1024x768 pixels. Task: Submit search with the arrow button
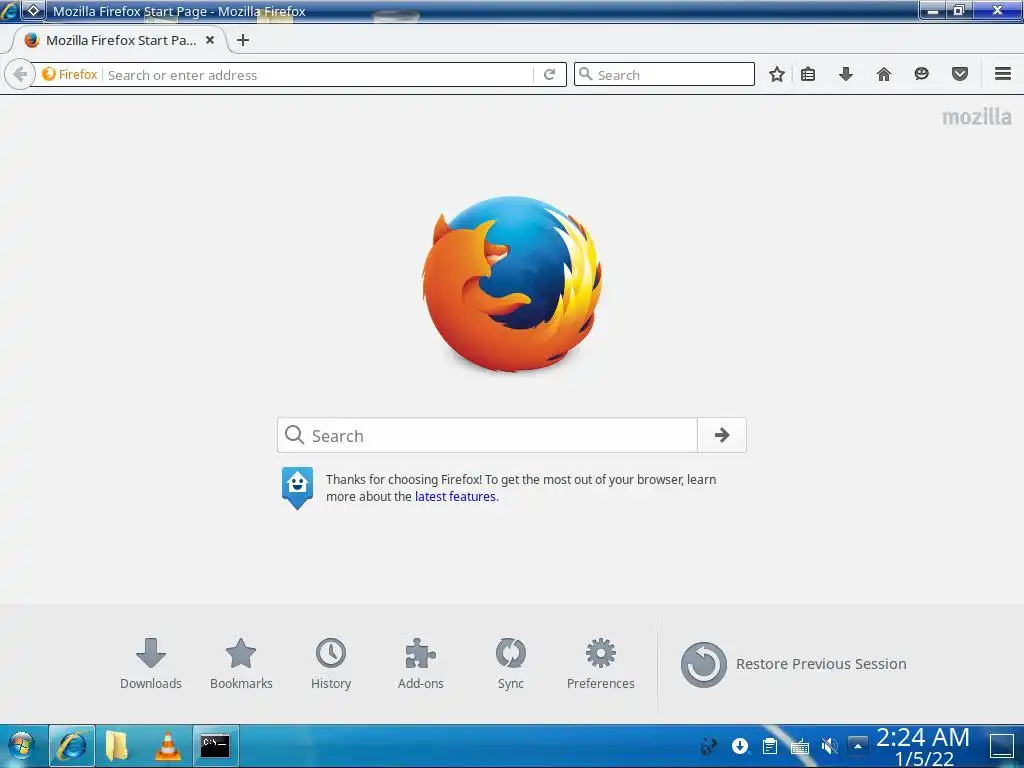[x=722, y=435]
